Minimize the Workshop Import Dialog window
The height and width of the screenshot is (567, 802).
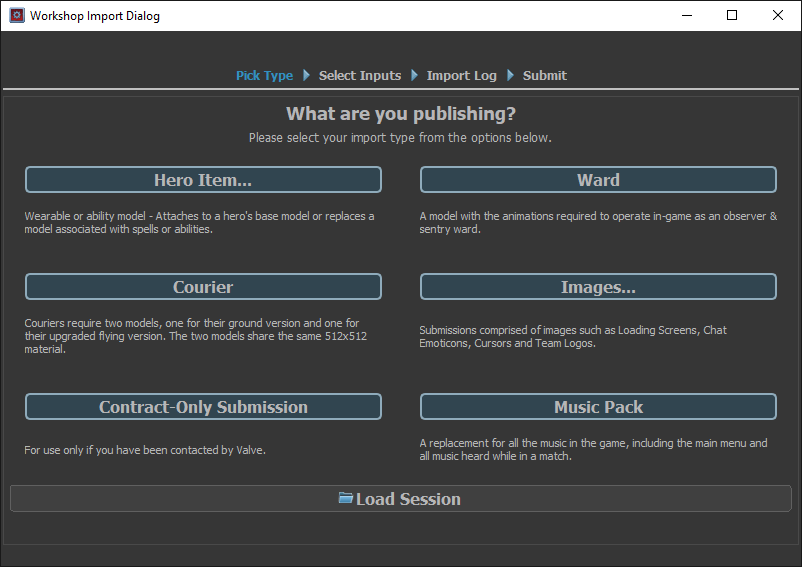(x=686, y=16)
